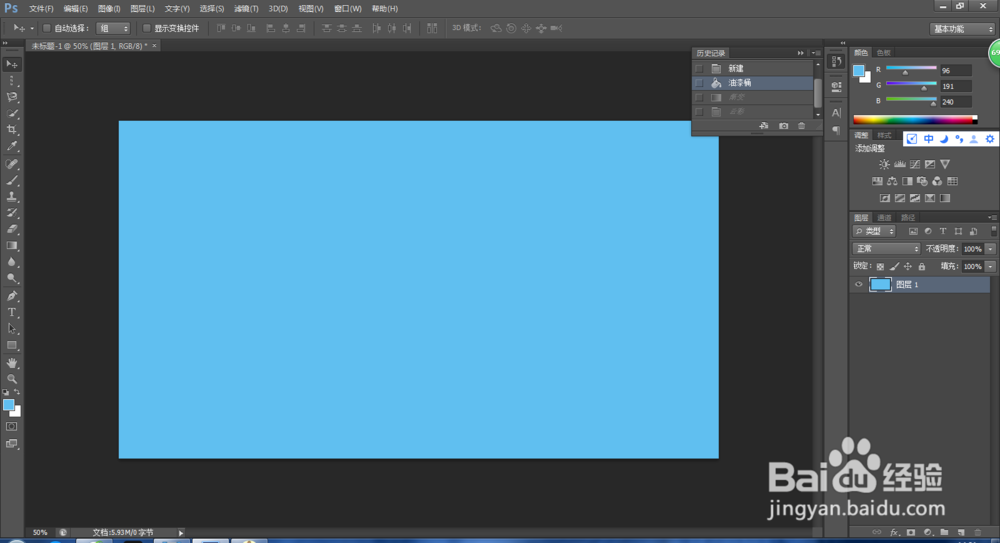Switch to the 通道 tab
Viewport: 1000px width, 543px height.
(x=885, y=218)
